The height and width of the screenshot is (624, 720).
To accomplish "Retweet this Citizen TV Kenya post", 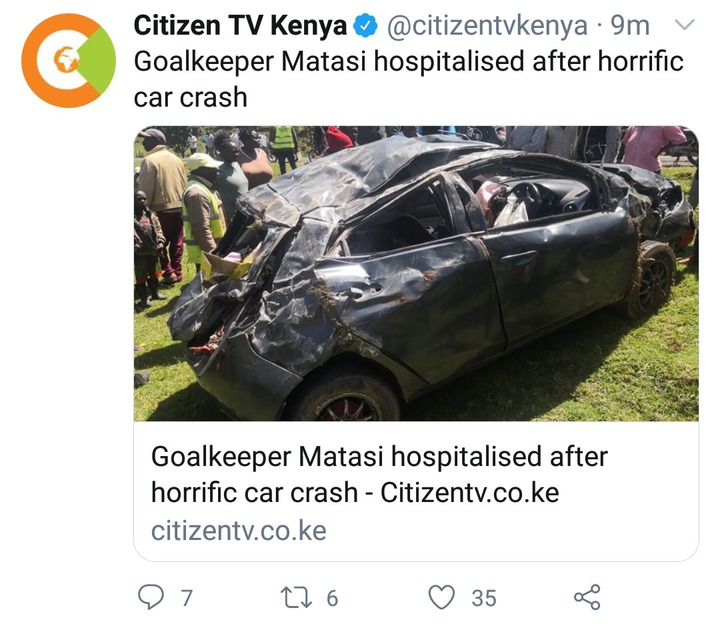I will [x=296, y=597].
